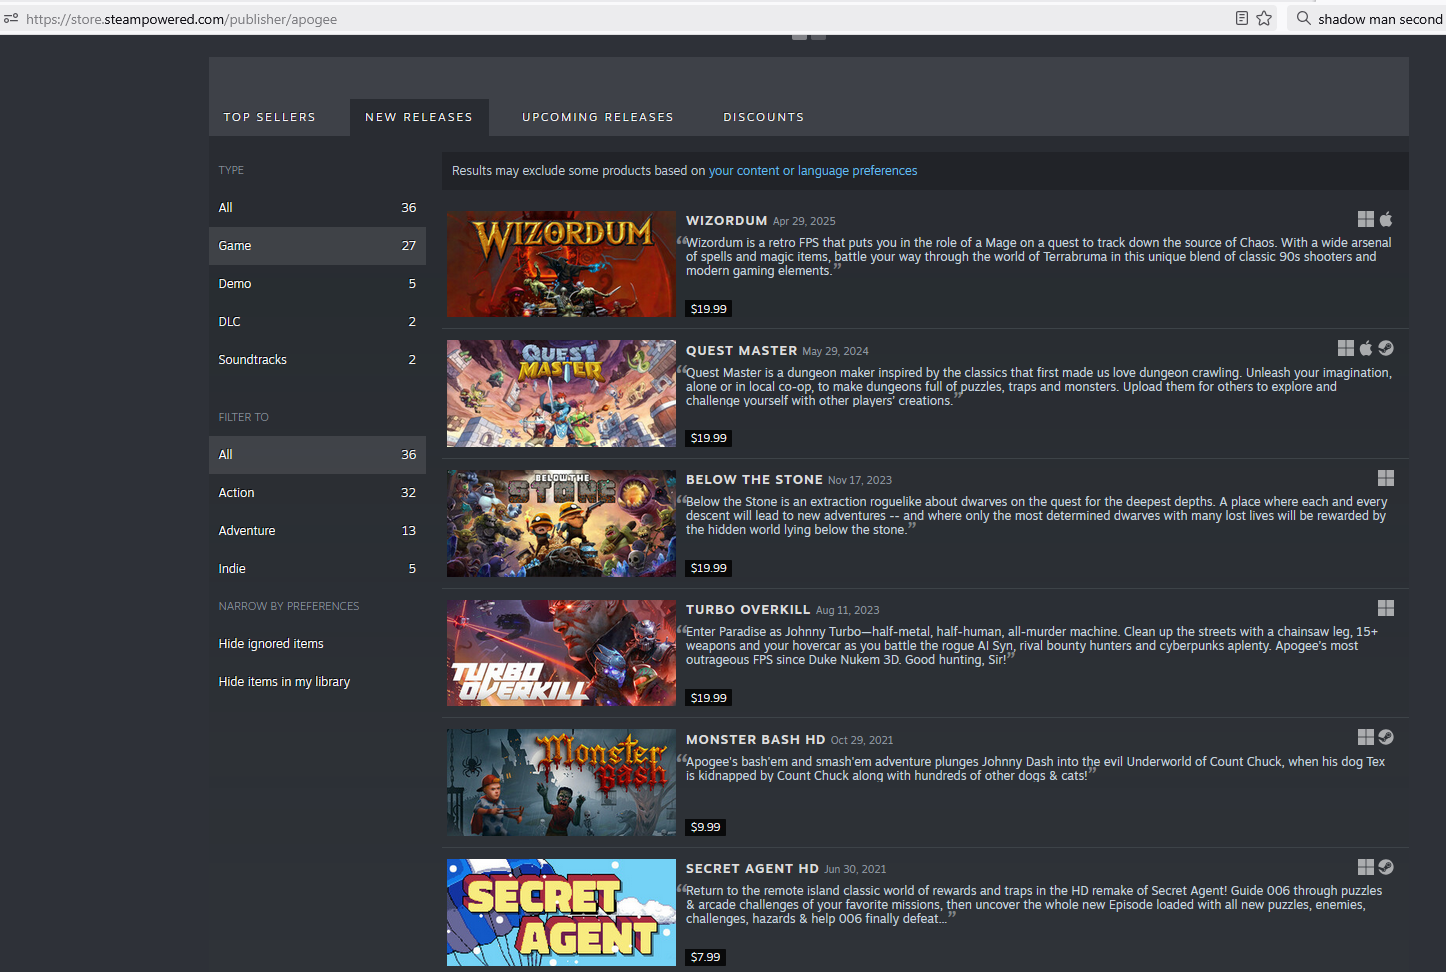The height and width of the screenshot is (972, 1446).
Task: Click the $19.99 price on Quest Master
Action: point(709,438)
